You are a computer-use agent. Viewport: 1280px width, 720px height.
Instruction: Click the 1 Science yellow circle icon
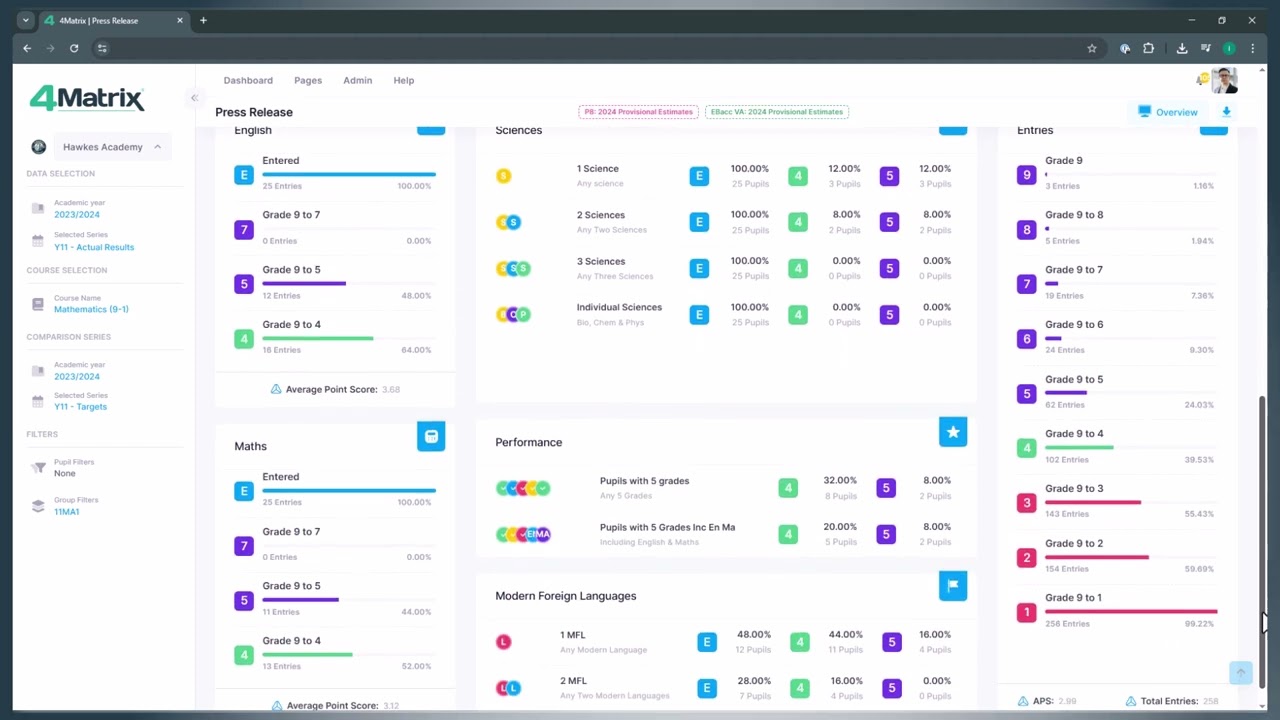click(x=504, y=176)
